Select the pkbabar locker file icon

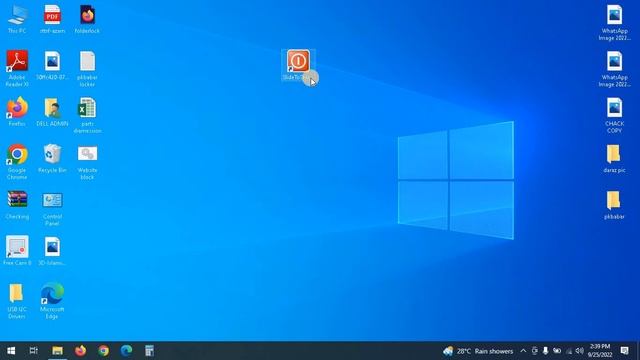coord(87,69)
